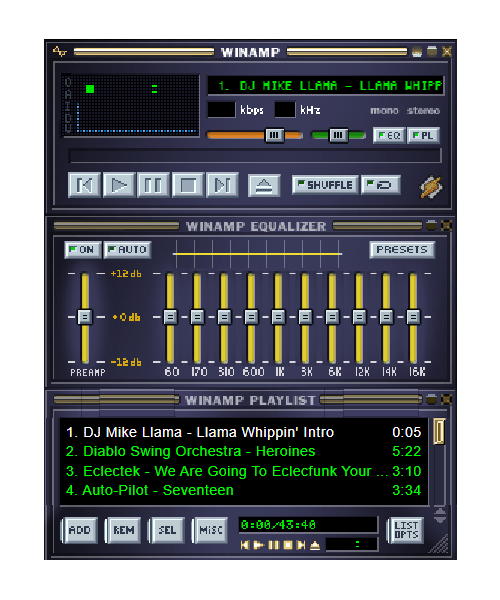Click the spectrum visualizer display

tap(130, 105)
